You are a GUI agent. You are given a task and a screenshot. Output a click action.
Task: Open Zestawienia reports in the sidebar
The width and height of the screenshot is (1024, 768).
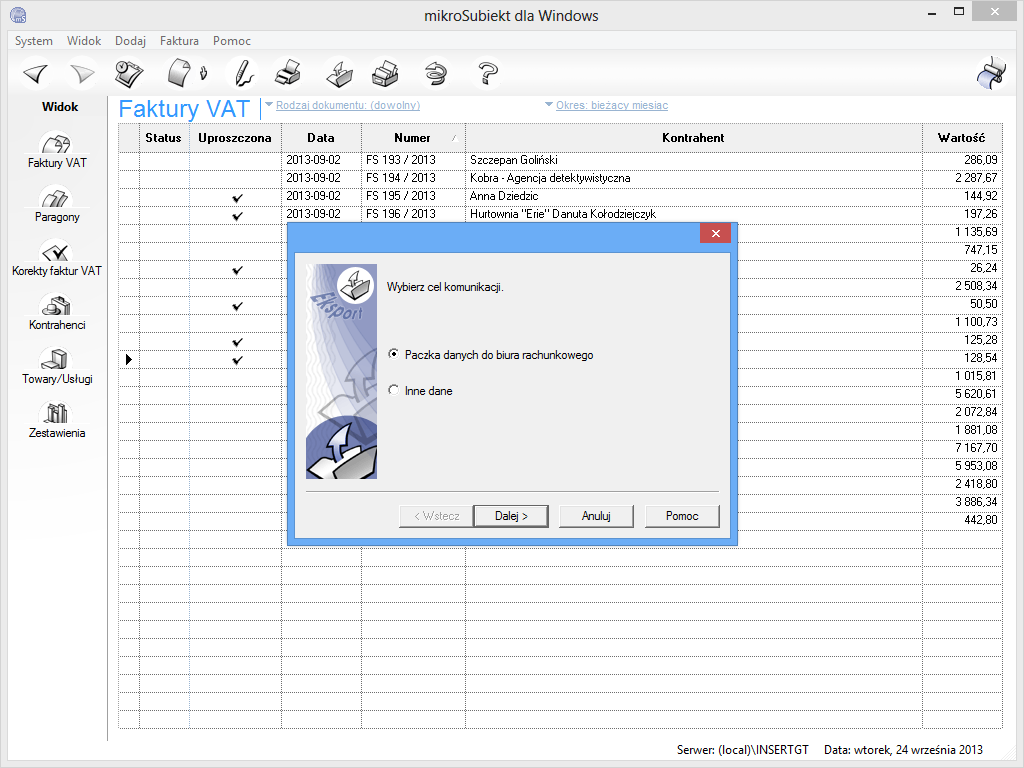[55, 420]
